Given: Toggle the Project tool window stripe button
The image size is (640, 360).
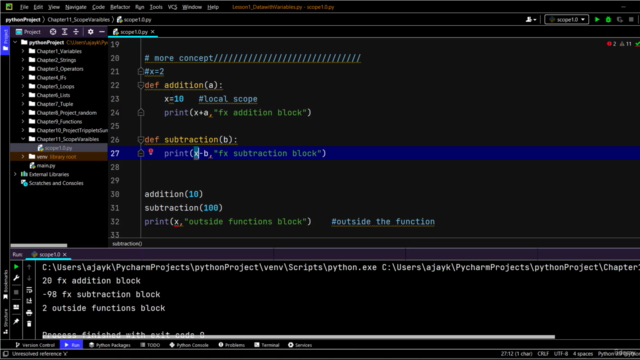Looking at the screenshot, I should (5, 40).
